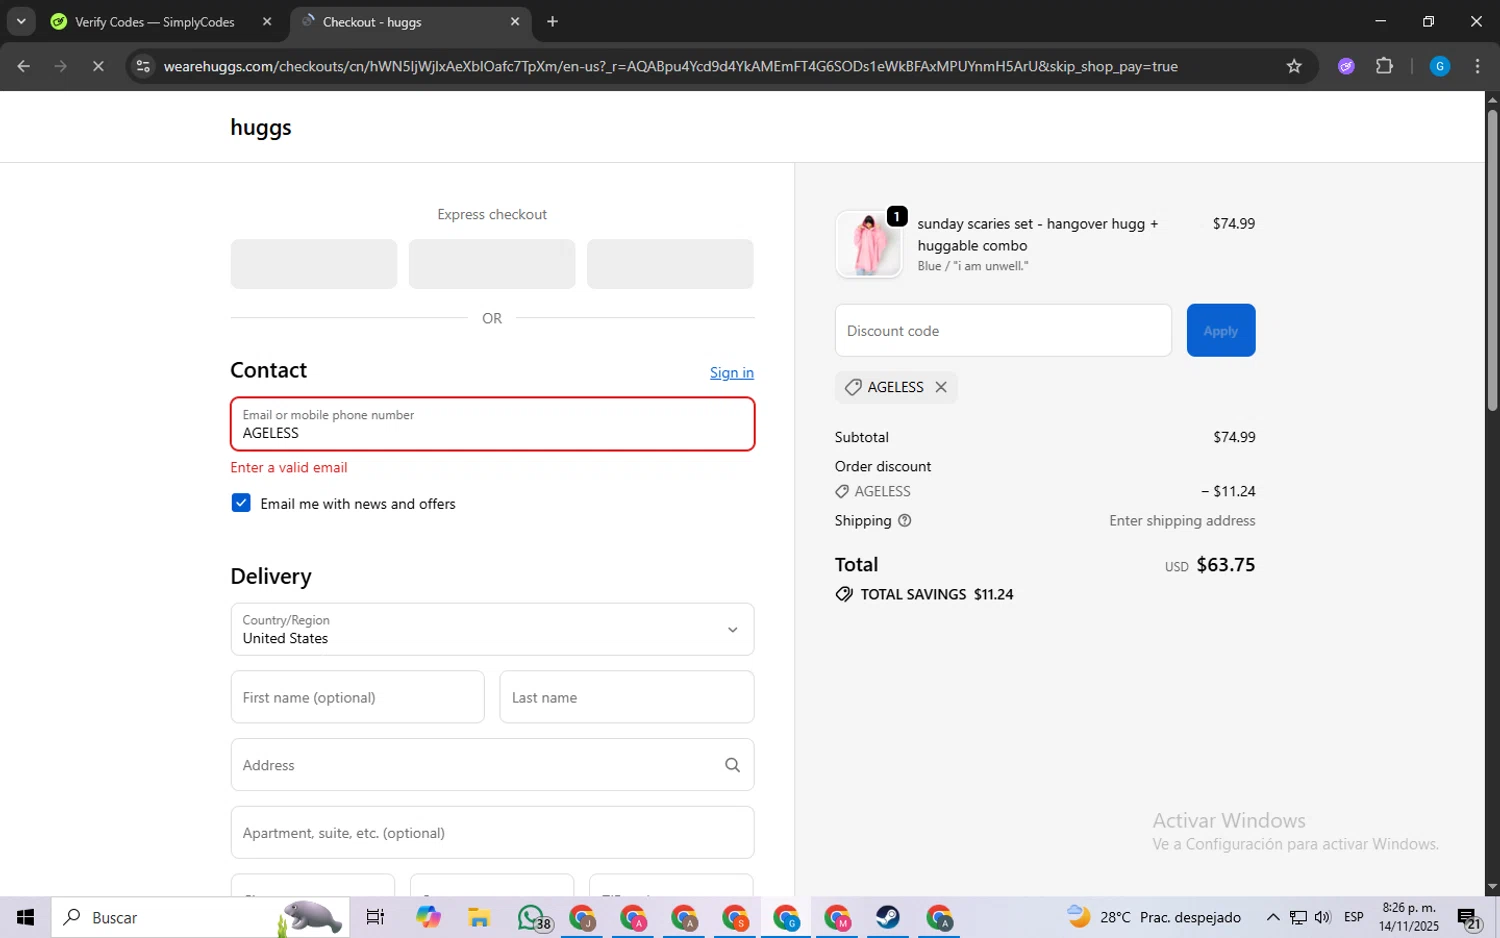The width and height of the screenshot is (1500, 938).
Task: Click the Blue / "i am unwell." variant text
Action: coord(973,266)
